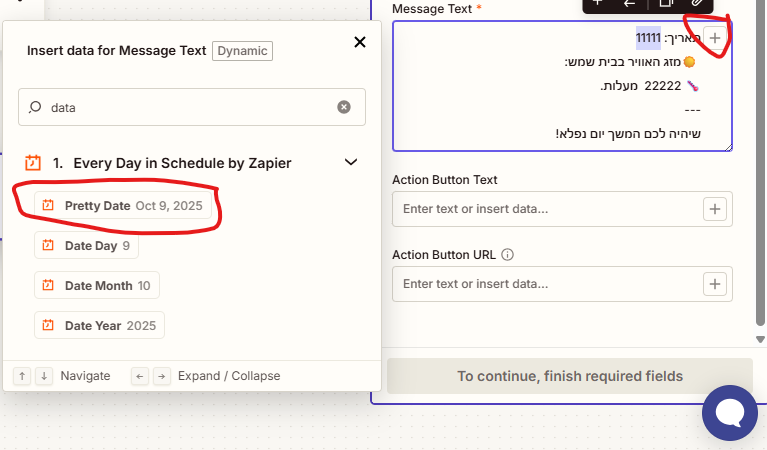The width and height of the screenshot is (767, 450).
Task: Open the chat support bubble
Action: pyautogui.click(x=730, y=412)
